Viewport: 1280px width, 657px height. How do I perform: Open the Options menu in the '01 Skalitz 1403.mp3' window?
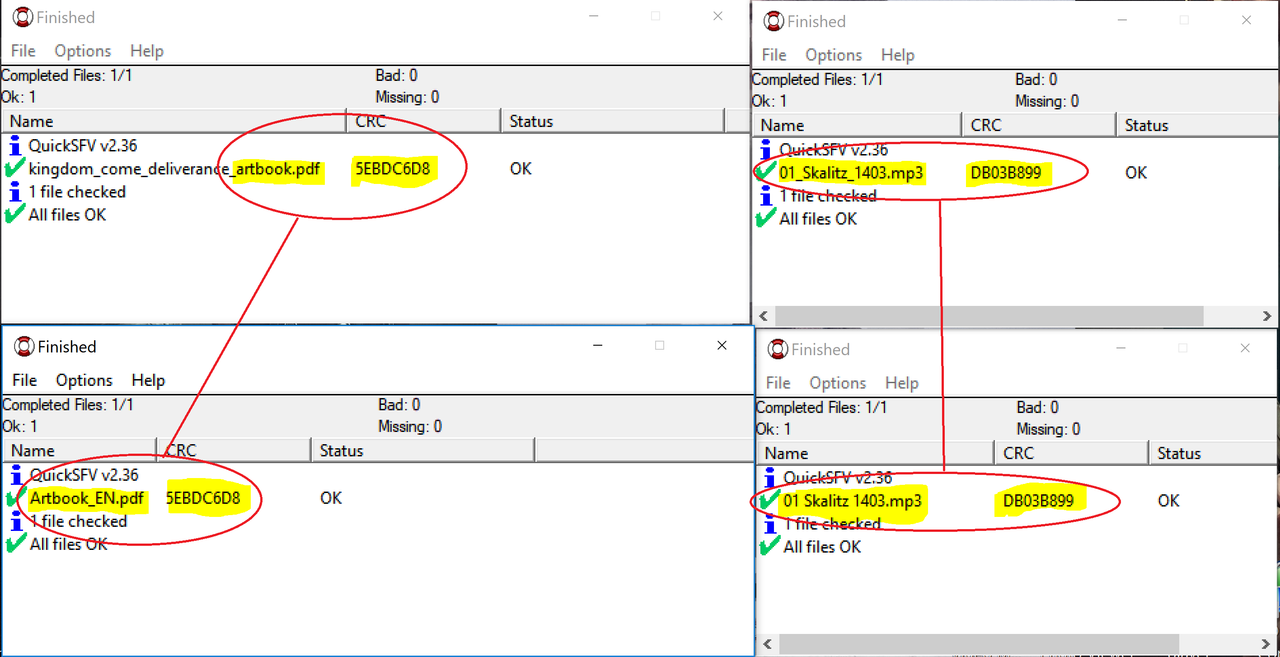(x=838, y=383)
